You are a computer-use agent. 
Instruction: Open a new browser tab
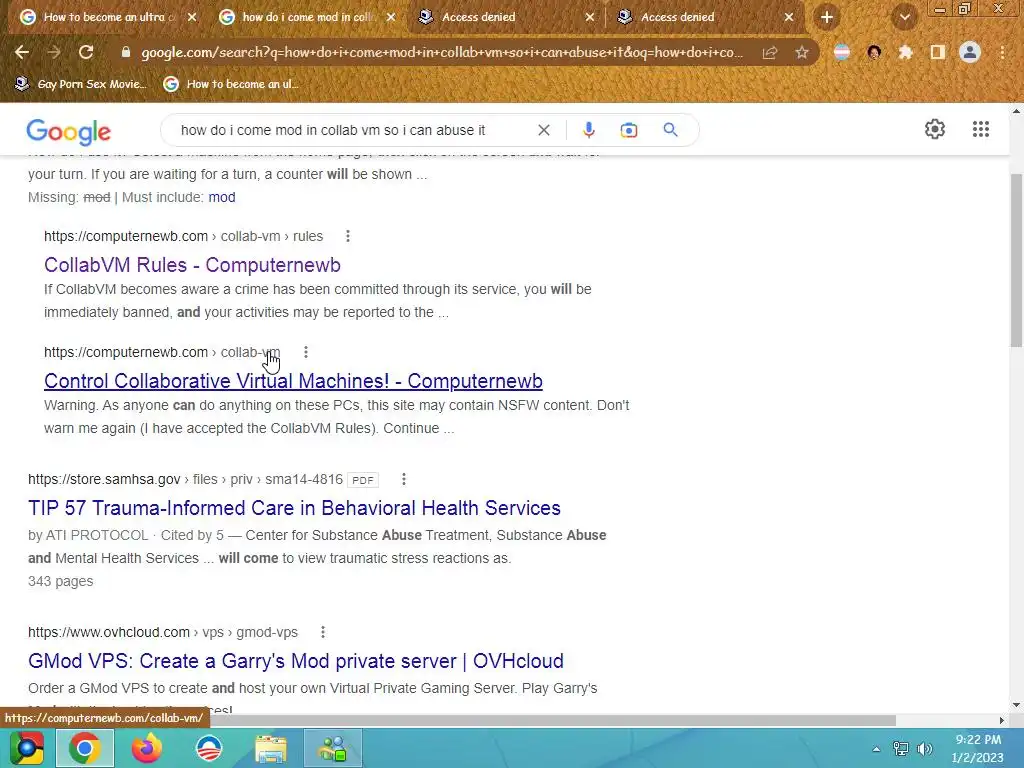pyautogui.click(x=827, y=17)
